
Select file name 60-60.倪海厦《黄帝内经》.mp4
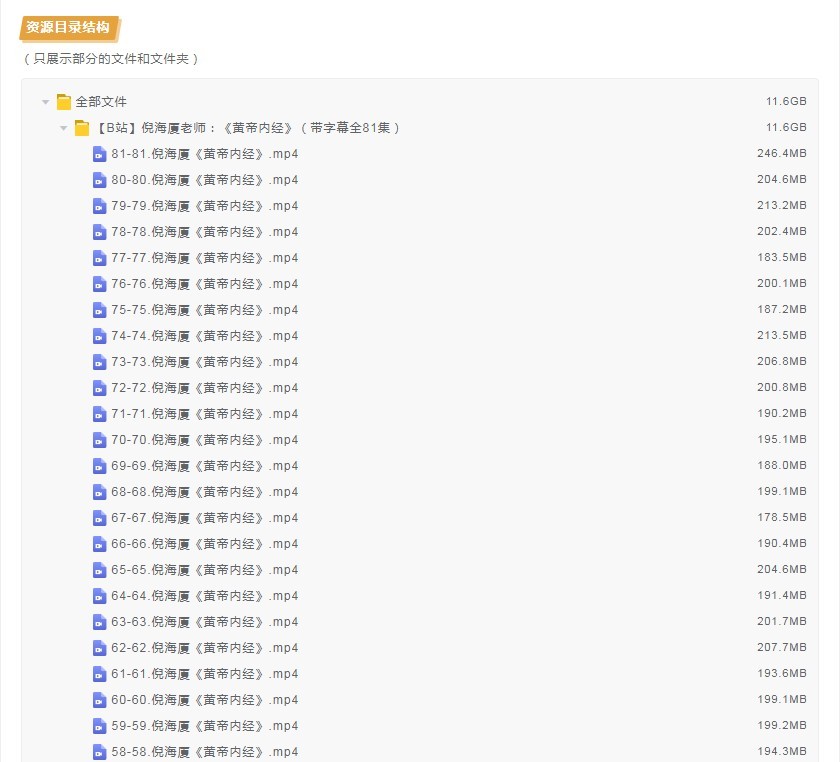205,700
